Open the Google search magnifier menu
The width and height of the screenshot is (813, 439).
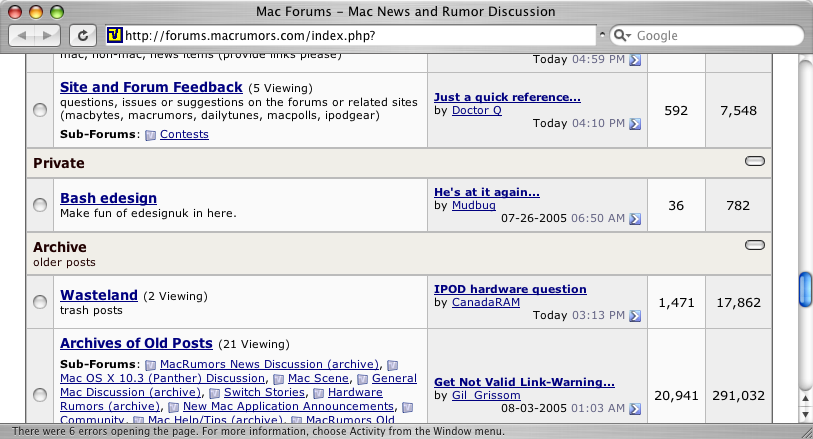[621, 35]
